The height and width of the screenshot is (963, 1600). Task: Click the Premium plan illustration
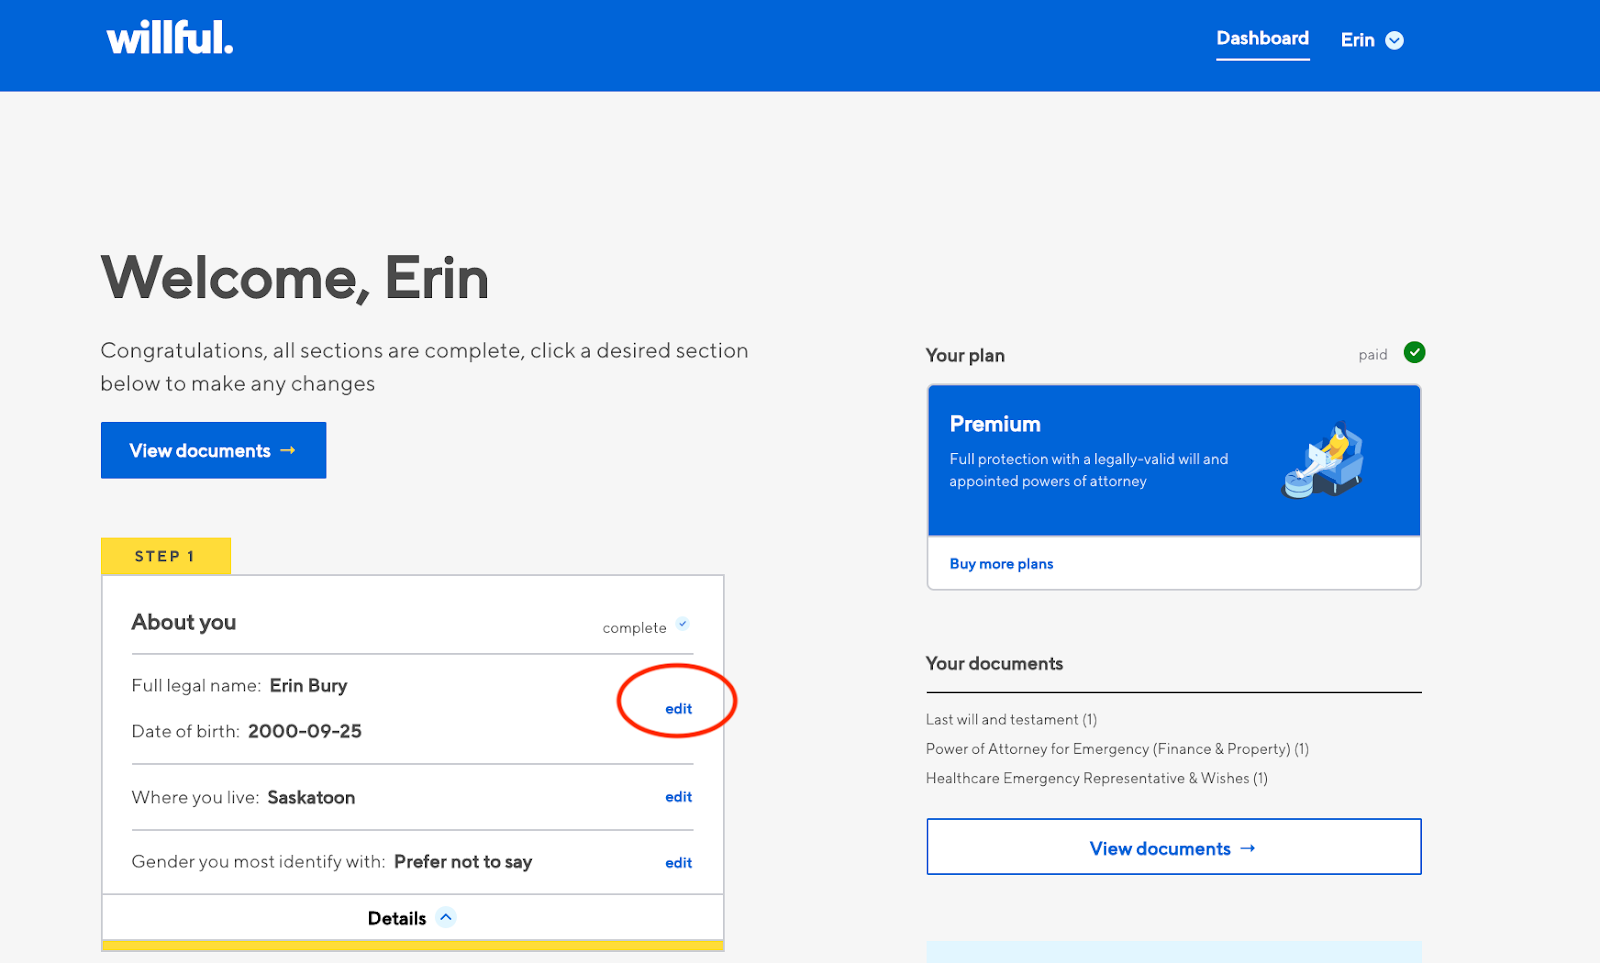tap(1323, 462)
